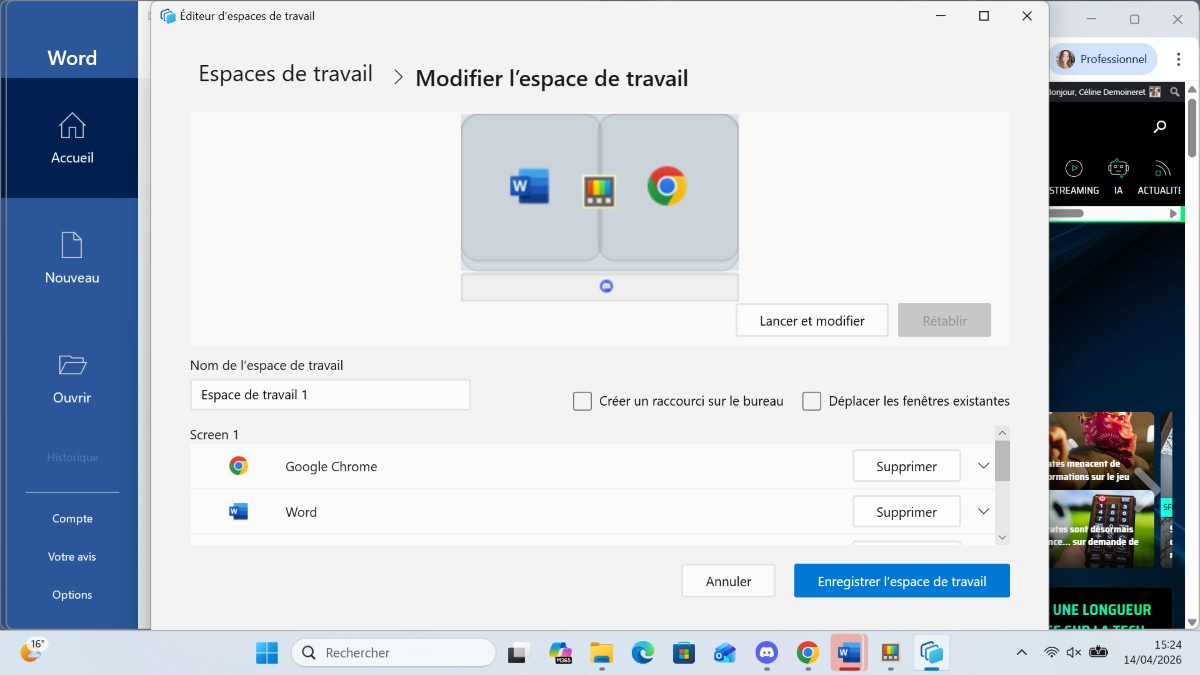The height and width of the screenshot is (675, 1200).
Task: Select the Accueil home icon in Word's sidebar
Action: [x=71, y=128]
